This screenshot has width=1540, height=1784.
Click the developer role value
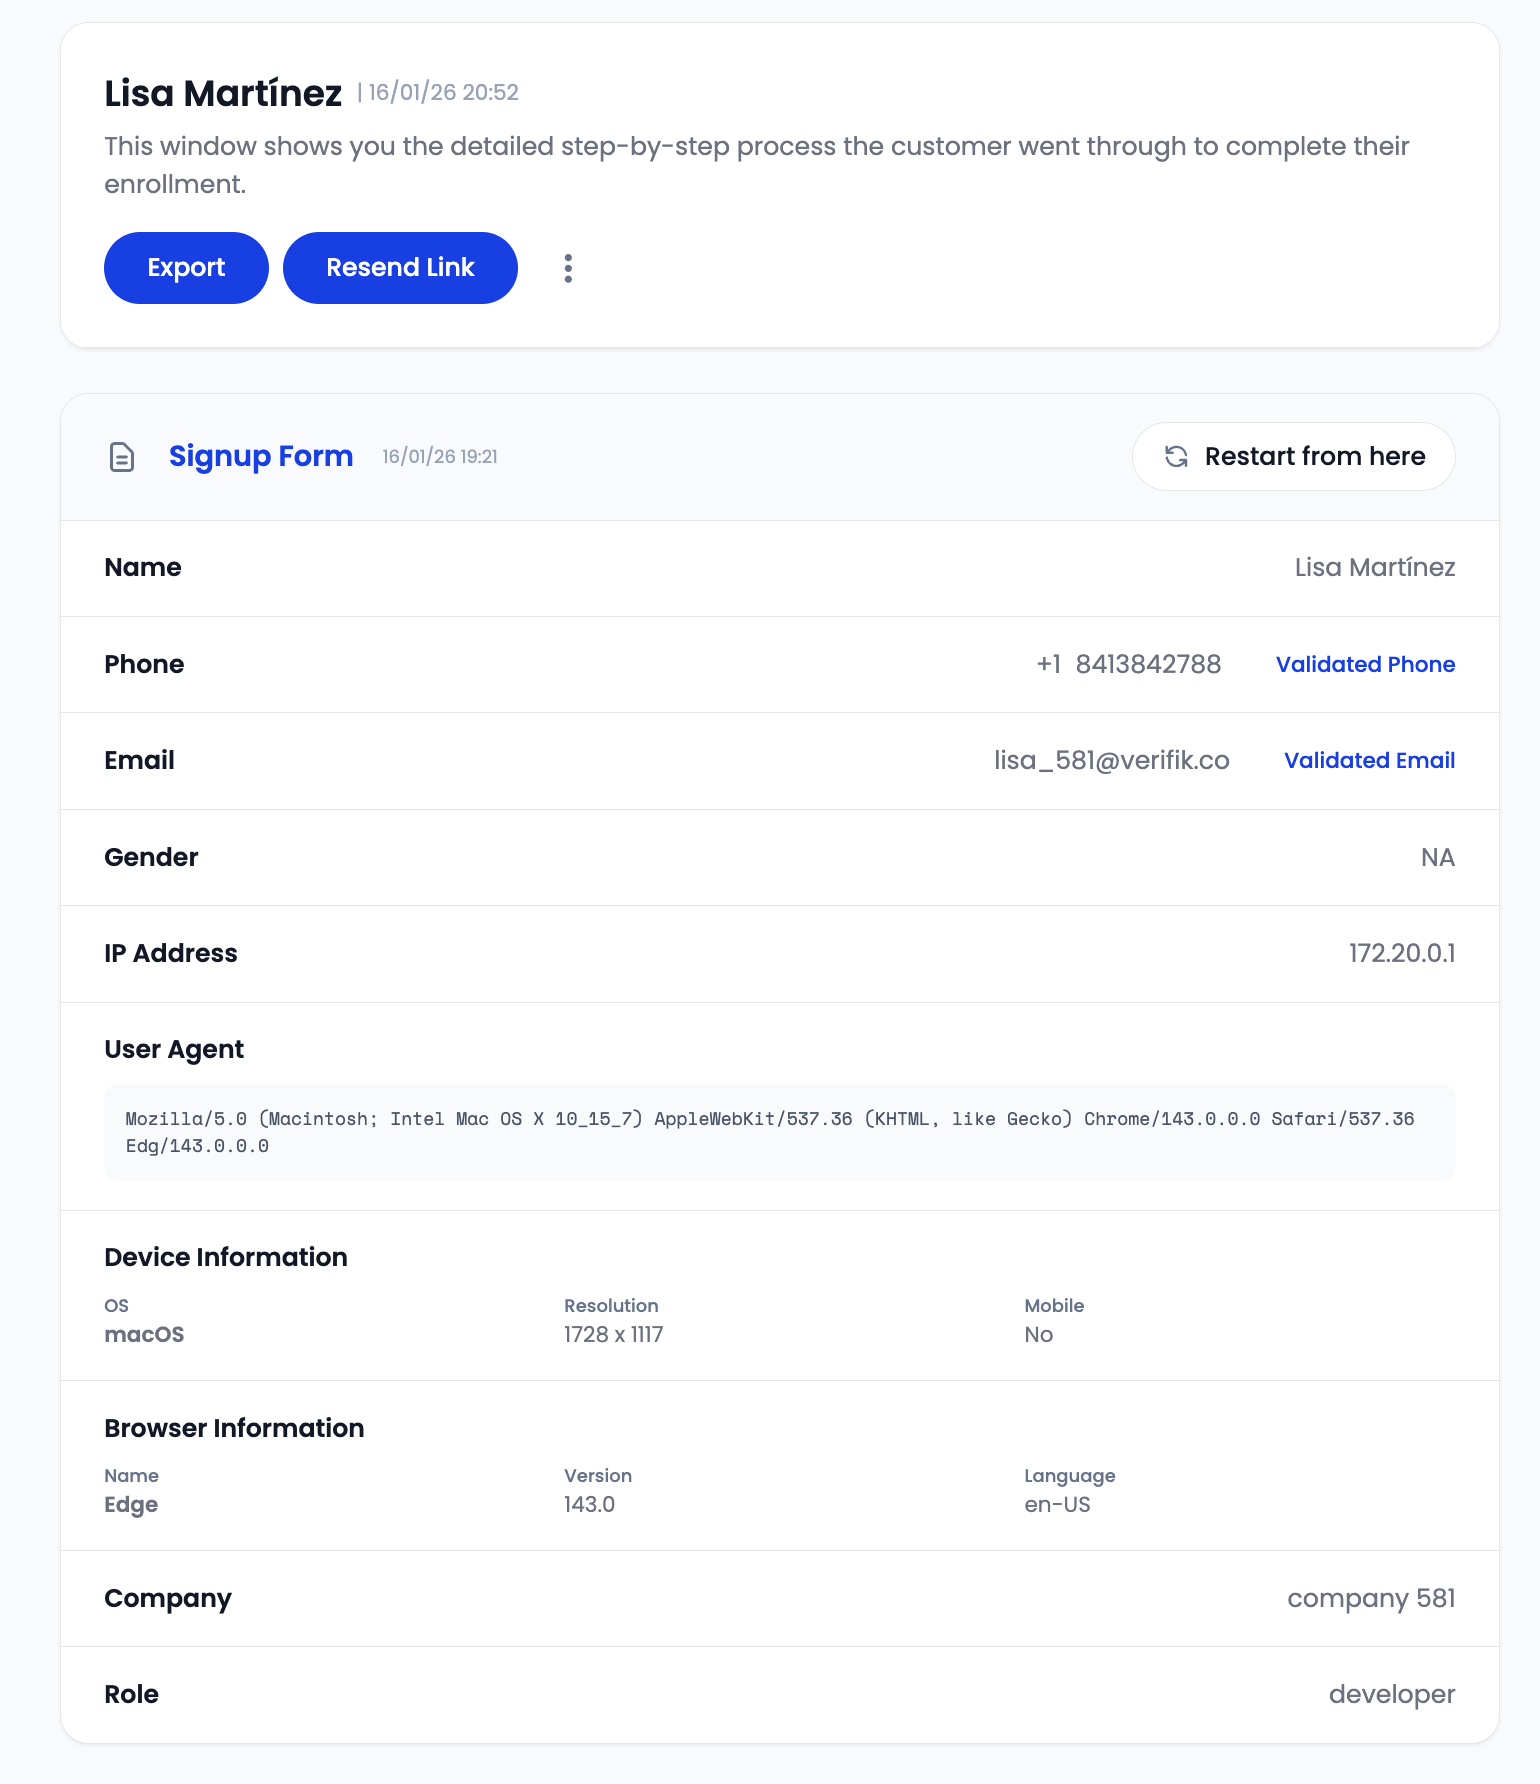point(1391,1695)
